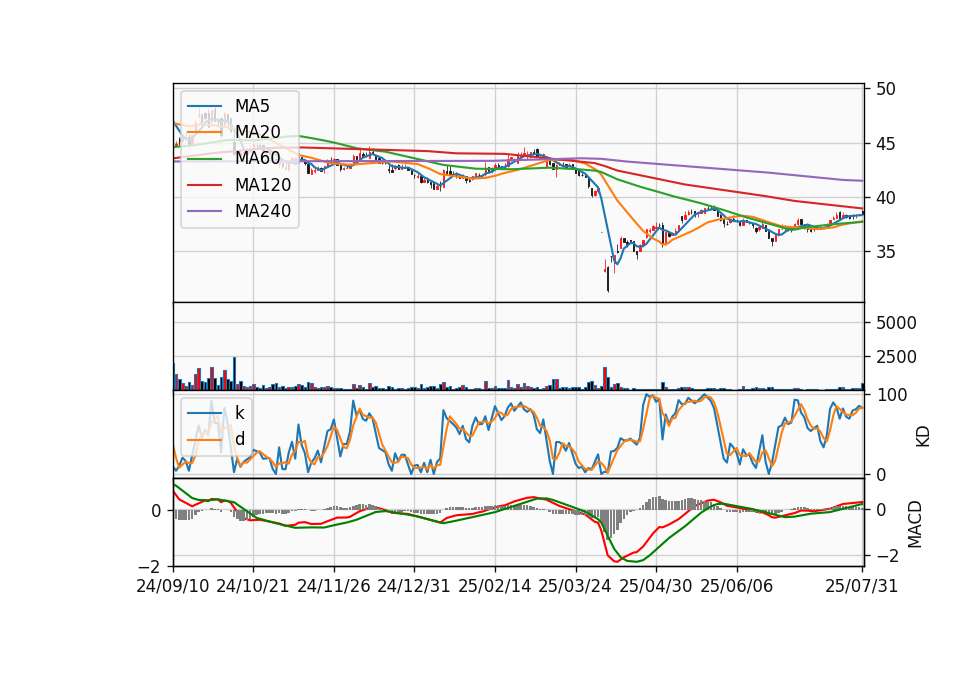Click the 2500 volume axis tick
The image size is (960, 690).
pos(896,357)
